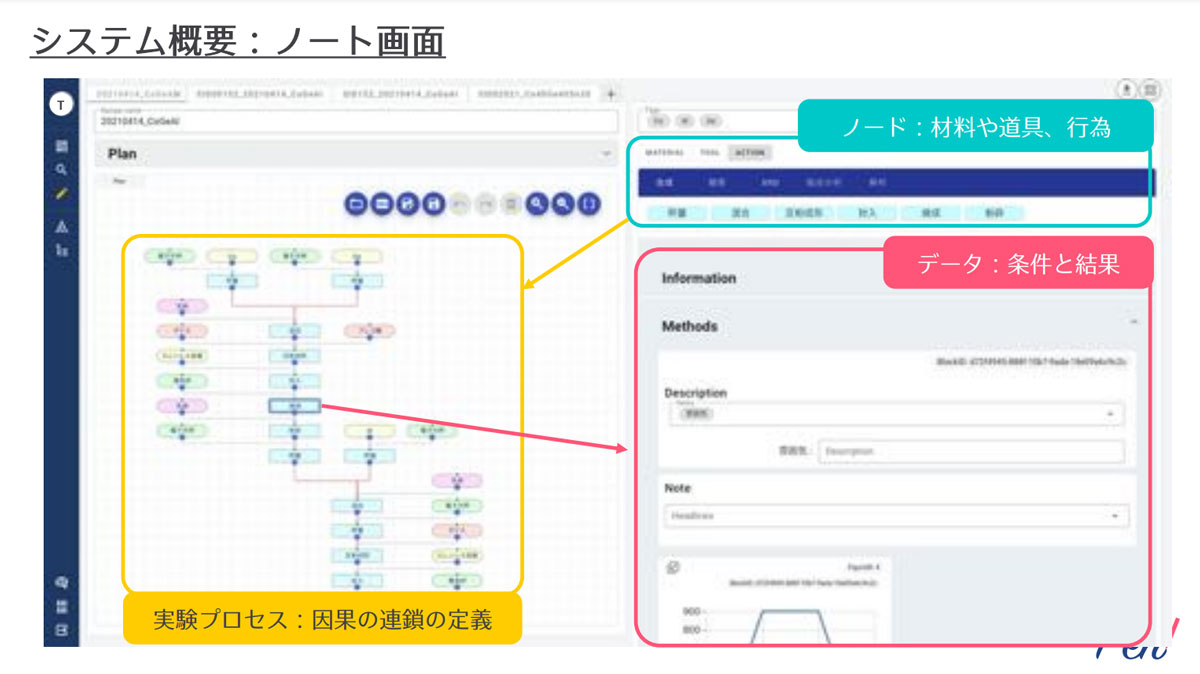Click the warning triangle icon in the sidebar
Image resolution: width=1200 pixels, height=674 pixels.
click(62, 227)
